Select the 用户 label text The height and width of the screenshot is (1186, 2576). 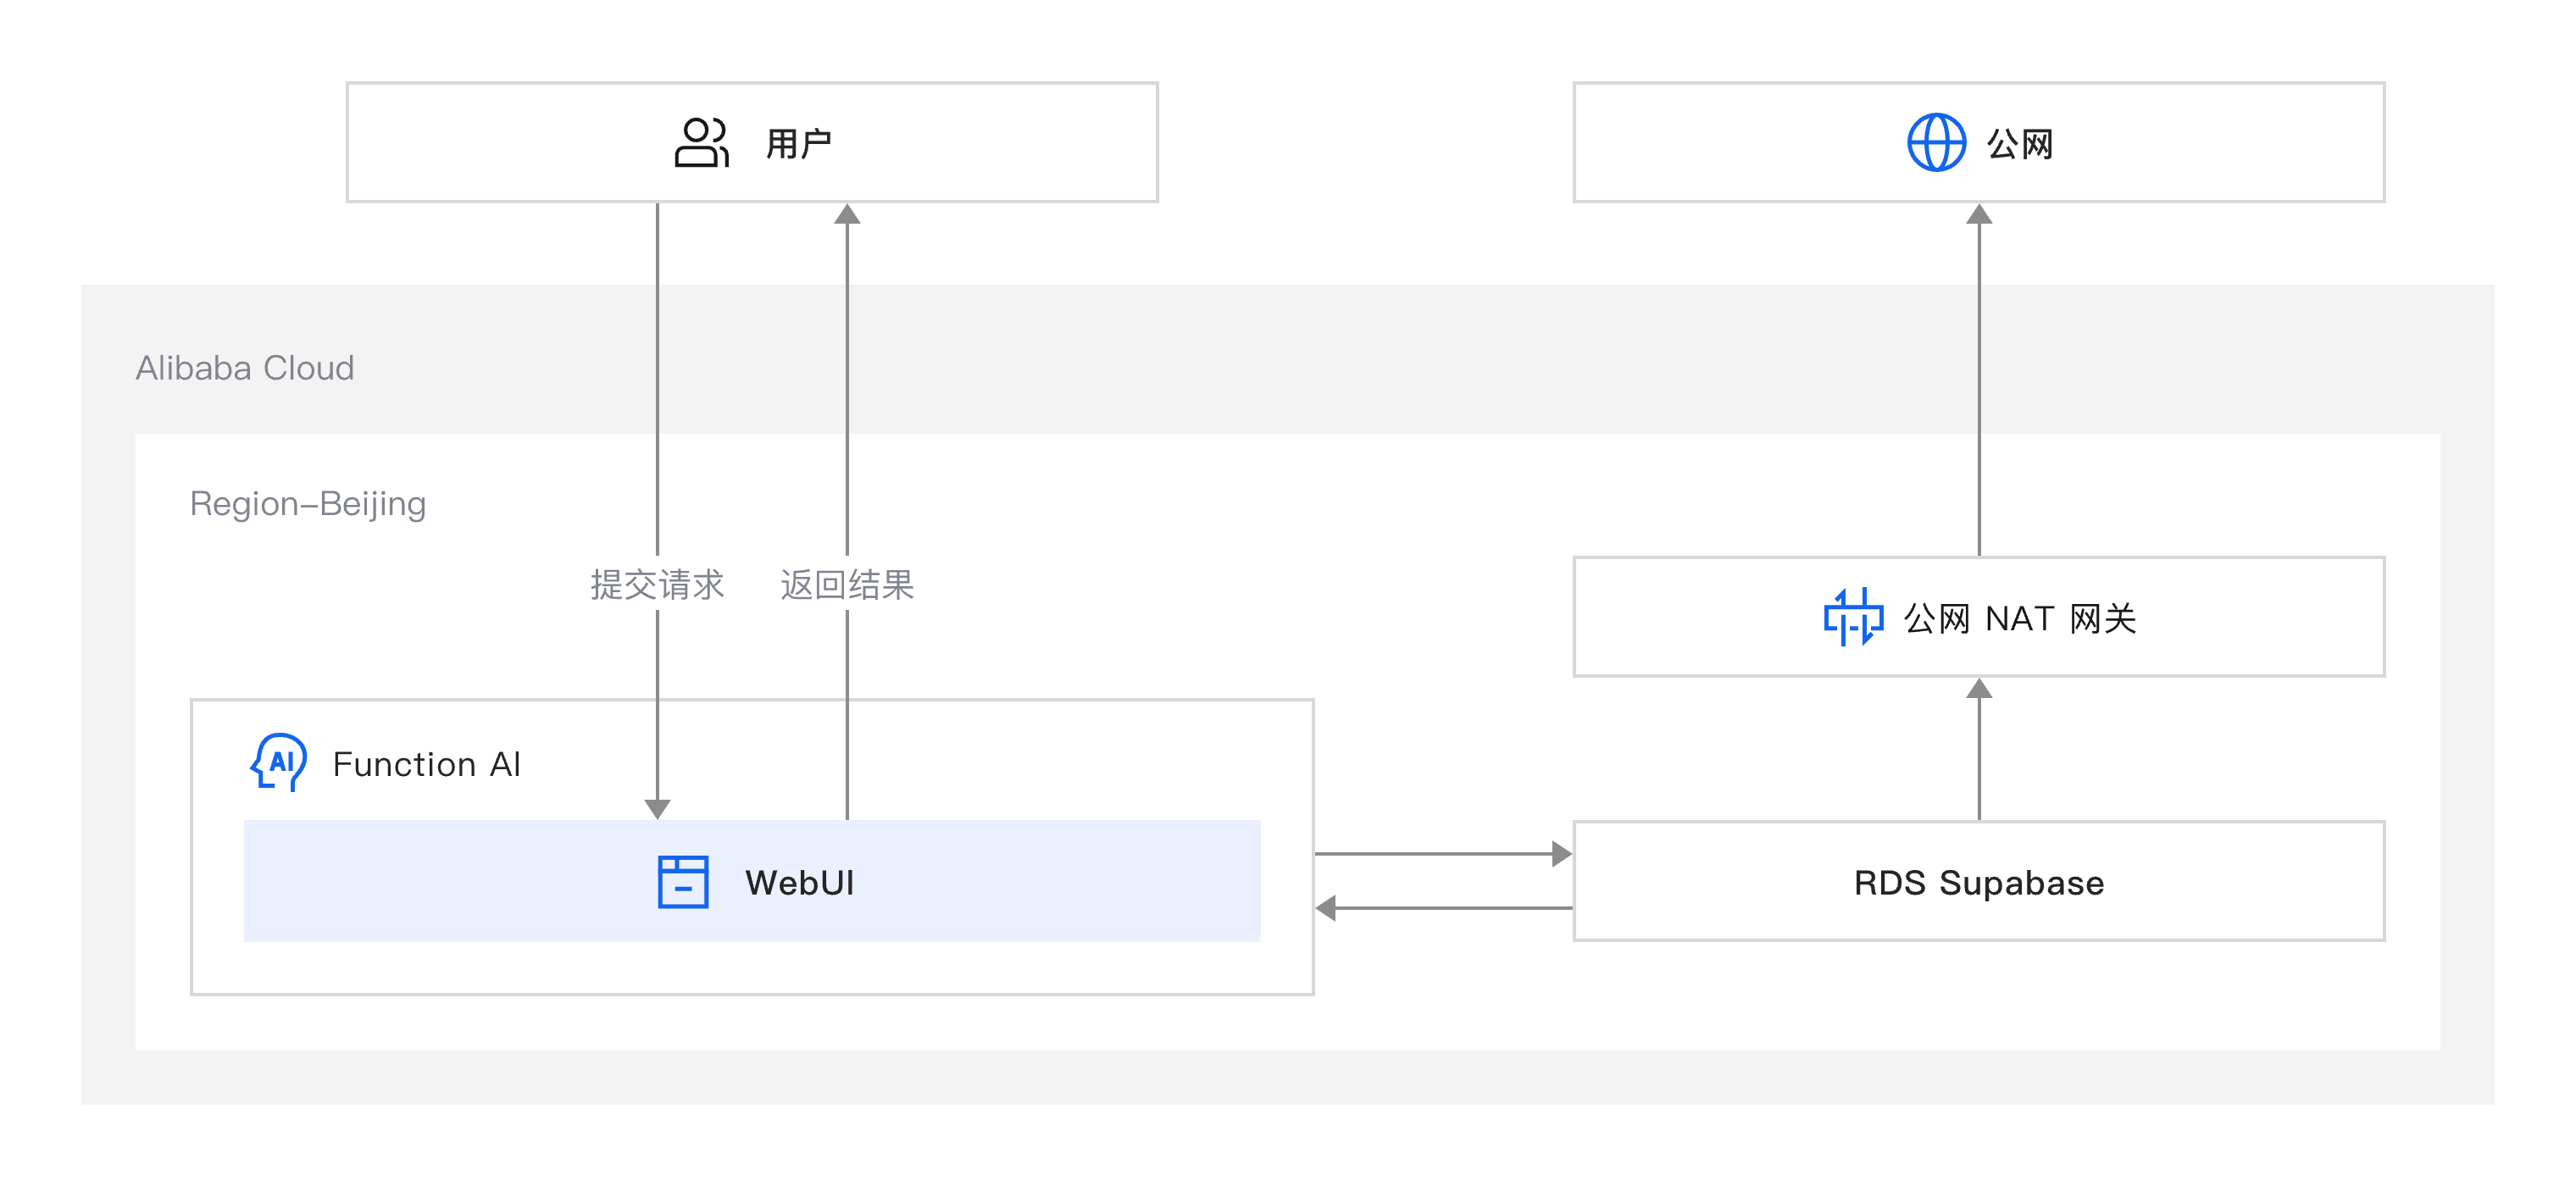798,144
